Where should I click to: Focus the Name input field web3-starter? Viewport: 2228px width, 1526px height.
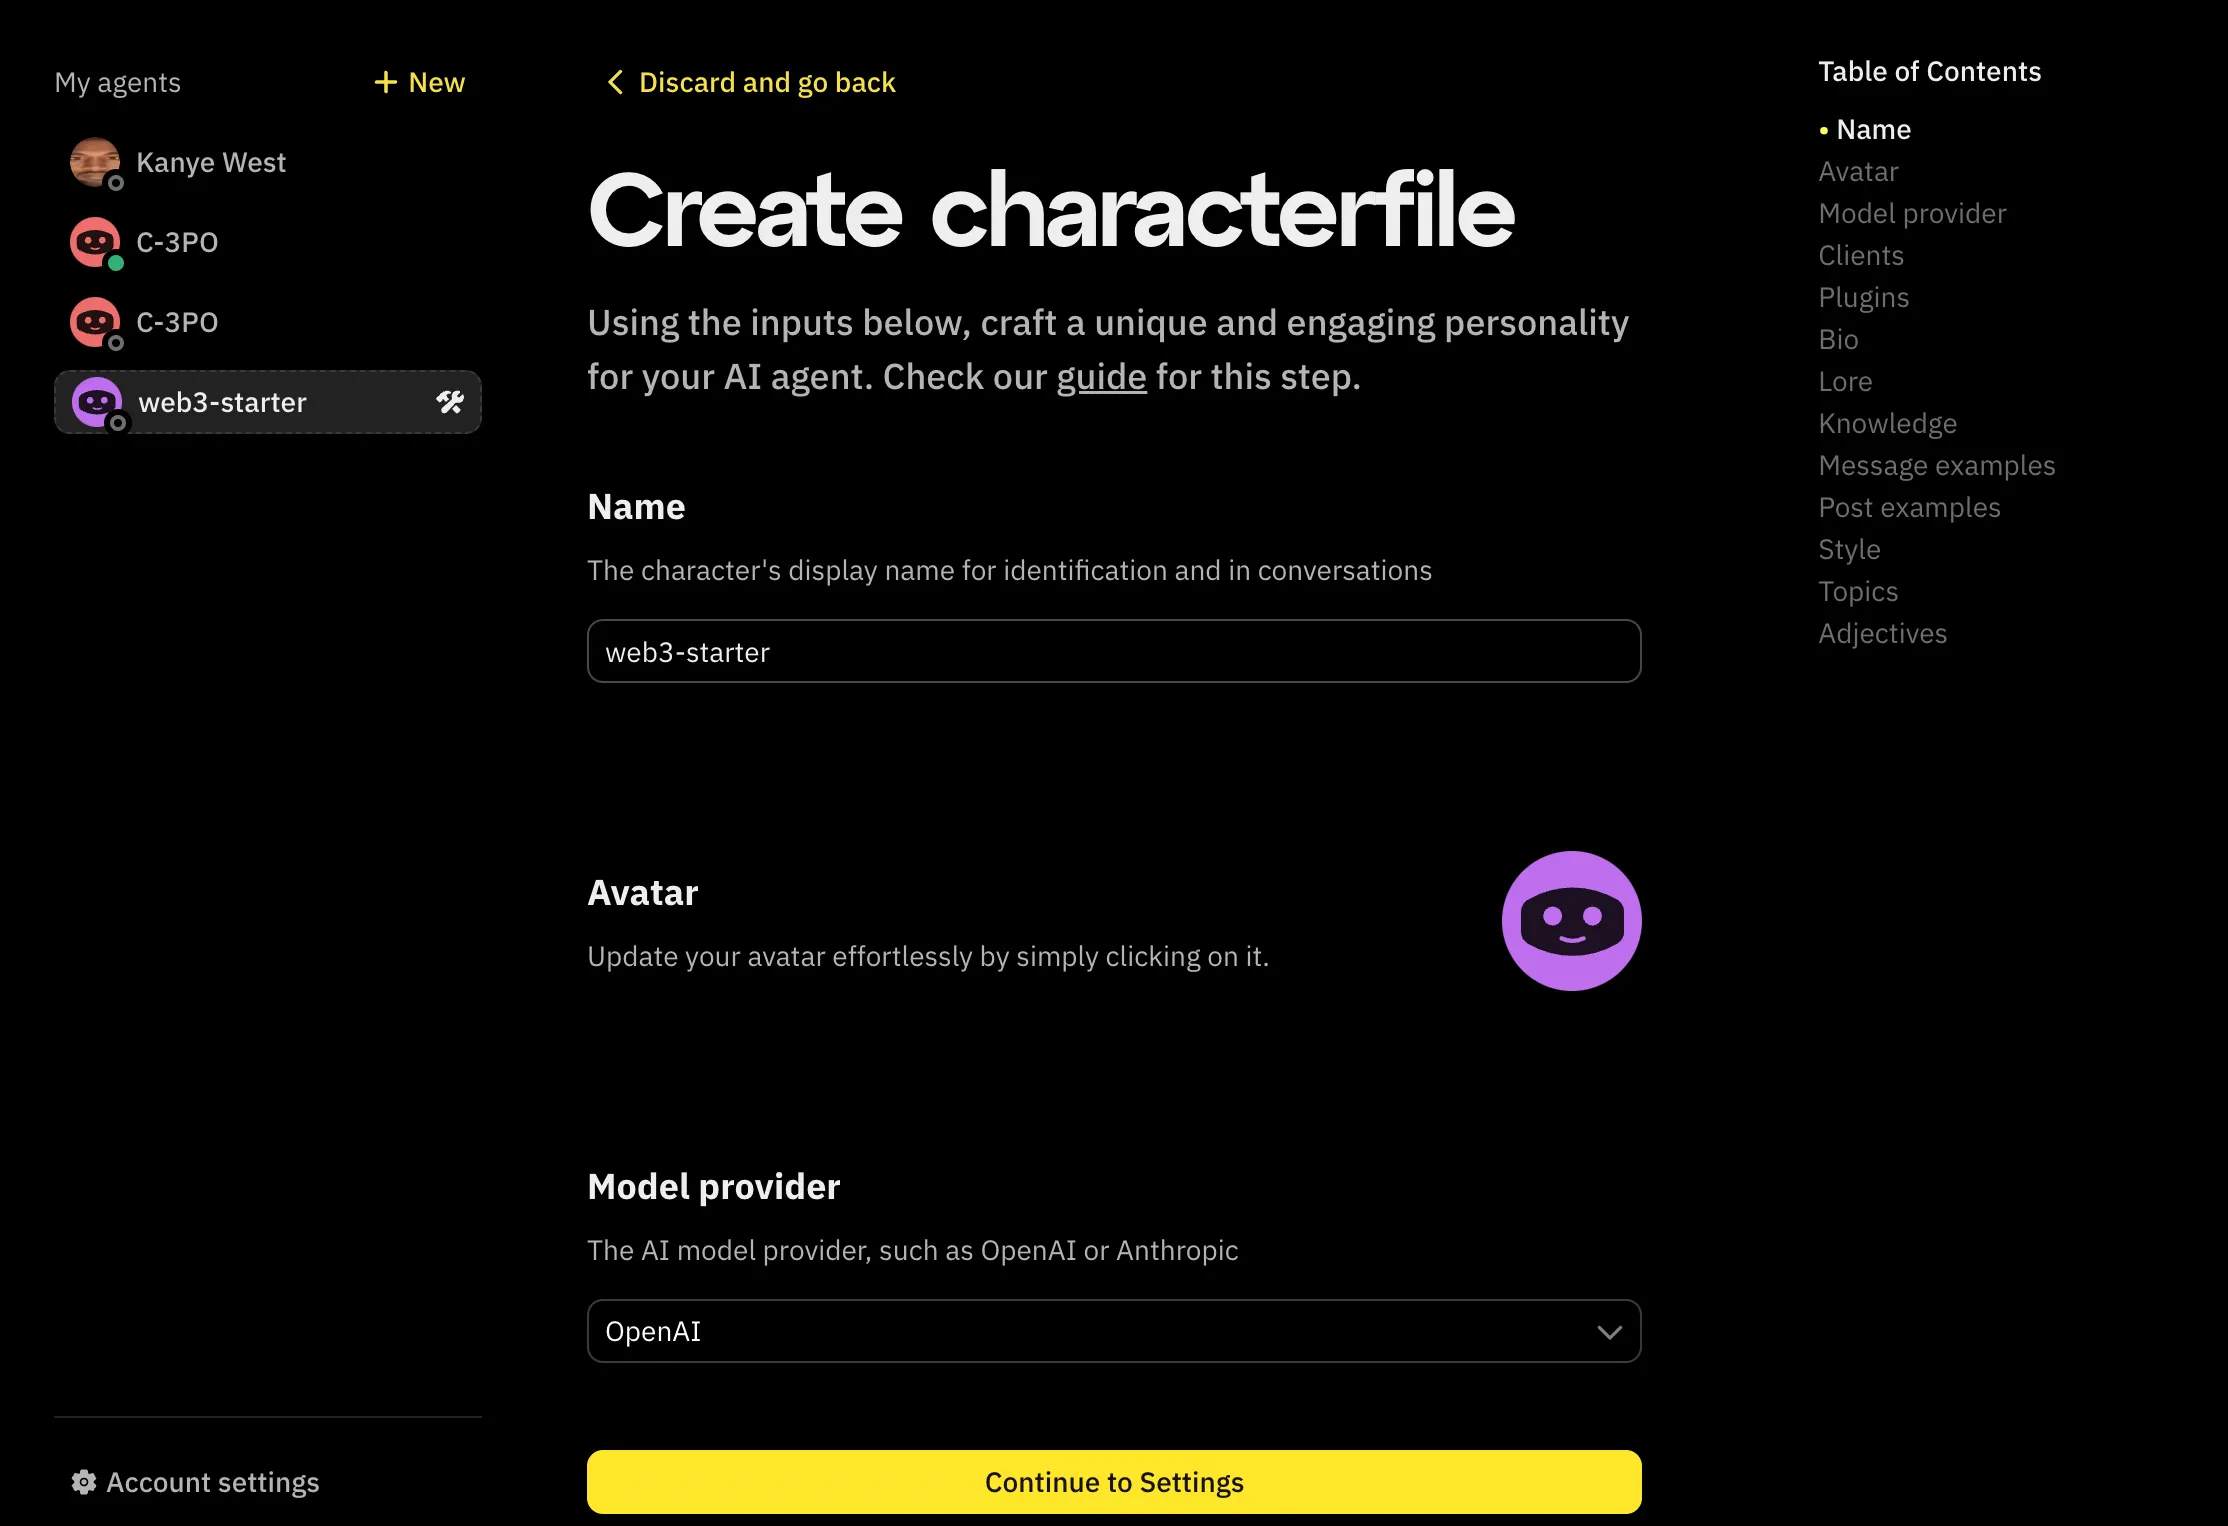[x=1113, y=651]
